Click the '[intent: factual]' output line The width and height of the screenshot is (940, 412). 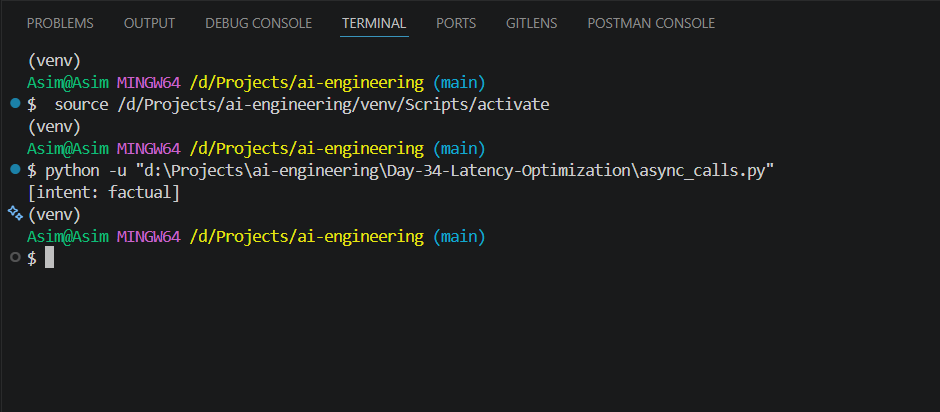[x=104, y=193]
